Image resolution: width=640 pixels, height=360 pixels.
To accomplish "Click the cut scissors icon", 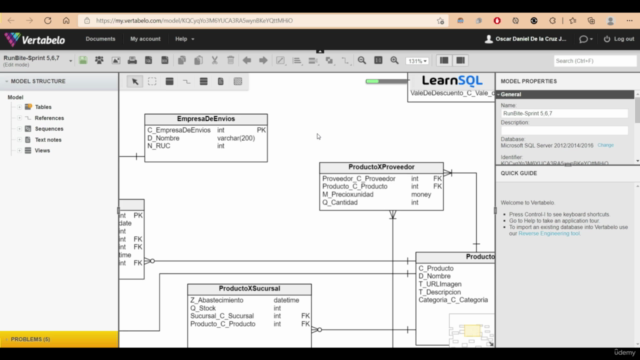I will [214, 60].
